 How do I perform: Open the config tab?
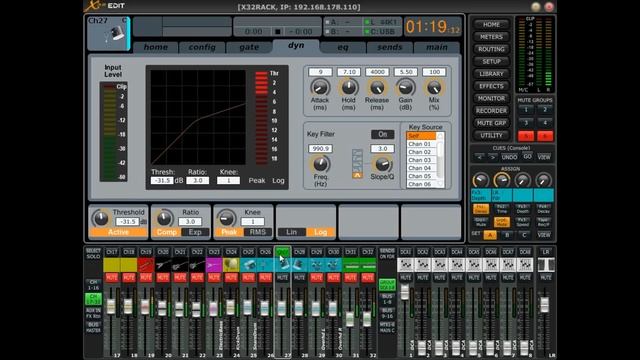pyautogui.click(x=202, y=47)
